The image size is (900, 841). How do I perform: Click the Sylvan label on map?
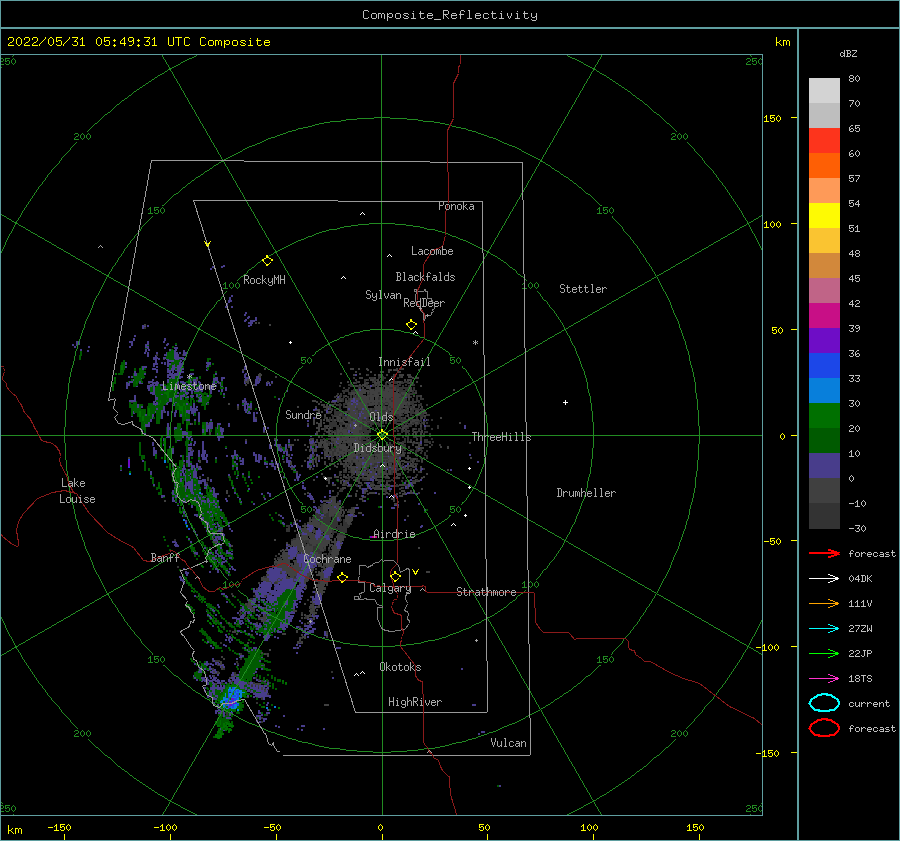point(383,295)
